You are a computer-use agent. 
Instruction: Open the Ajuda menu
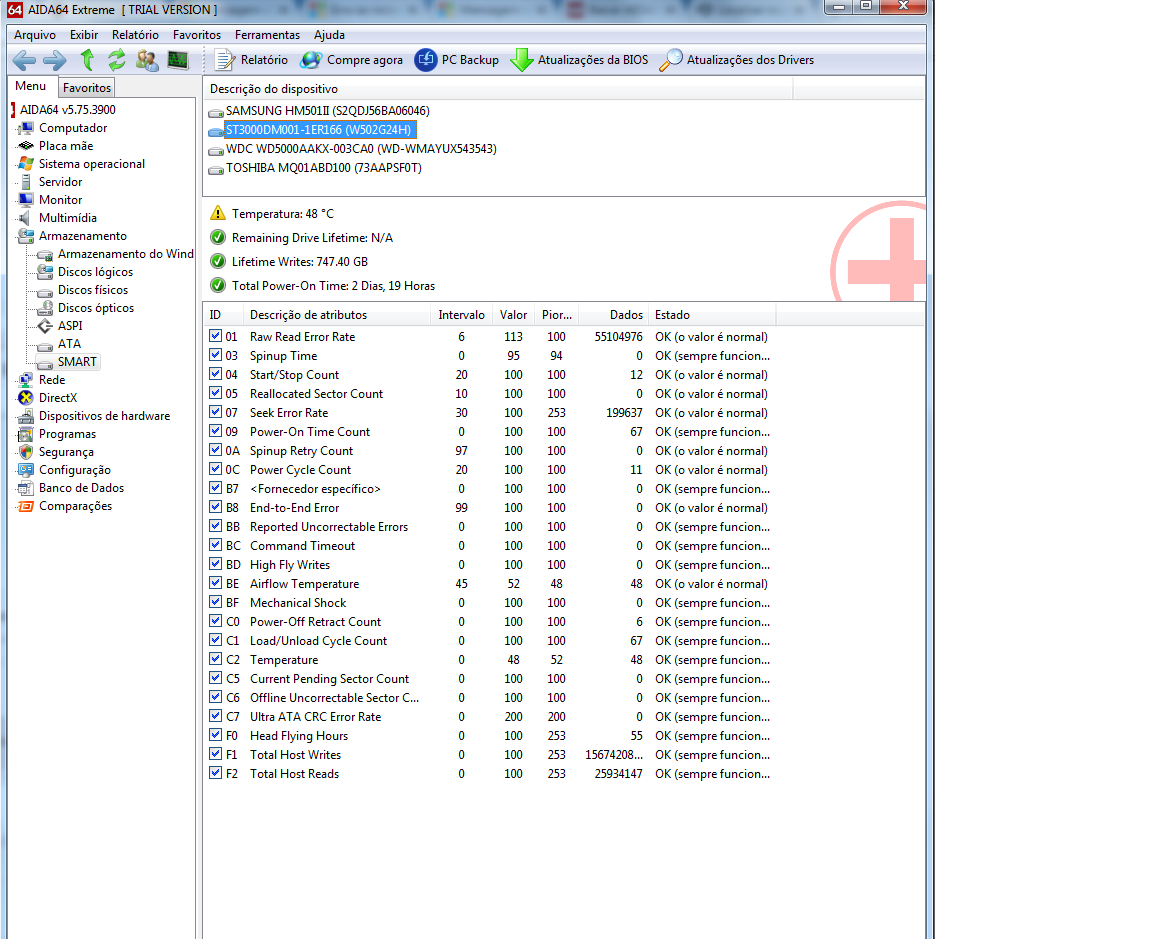[x=329, y=35]
